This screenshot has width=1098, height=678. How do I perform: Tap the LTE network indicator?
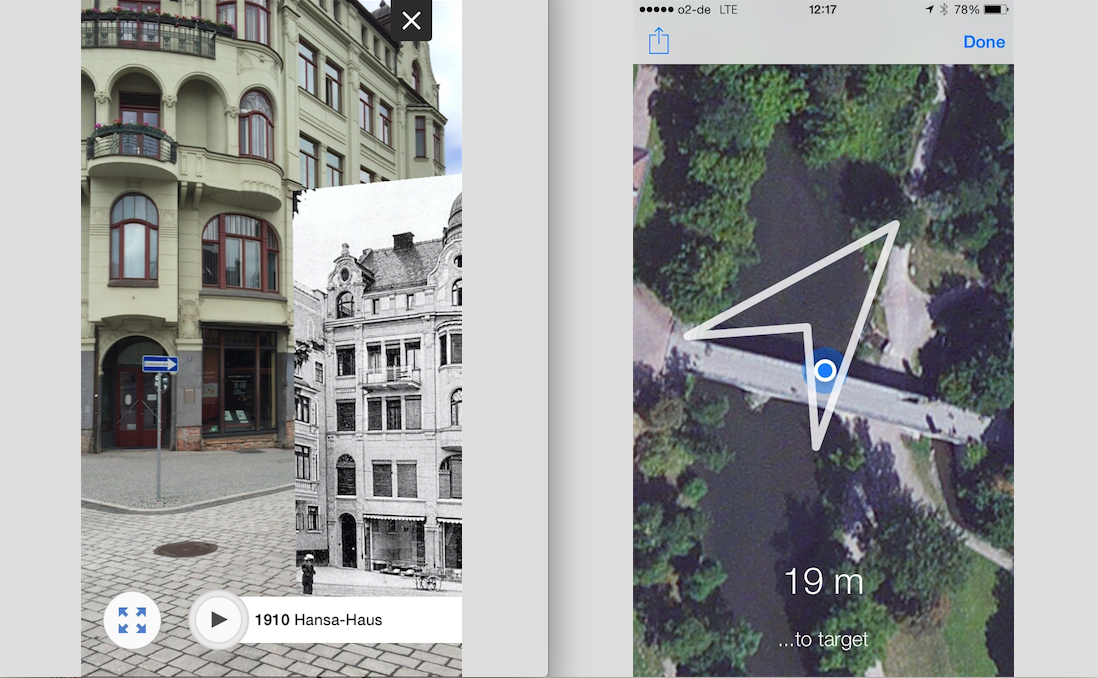[x=728, y=9]
